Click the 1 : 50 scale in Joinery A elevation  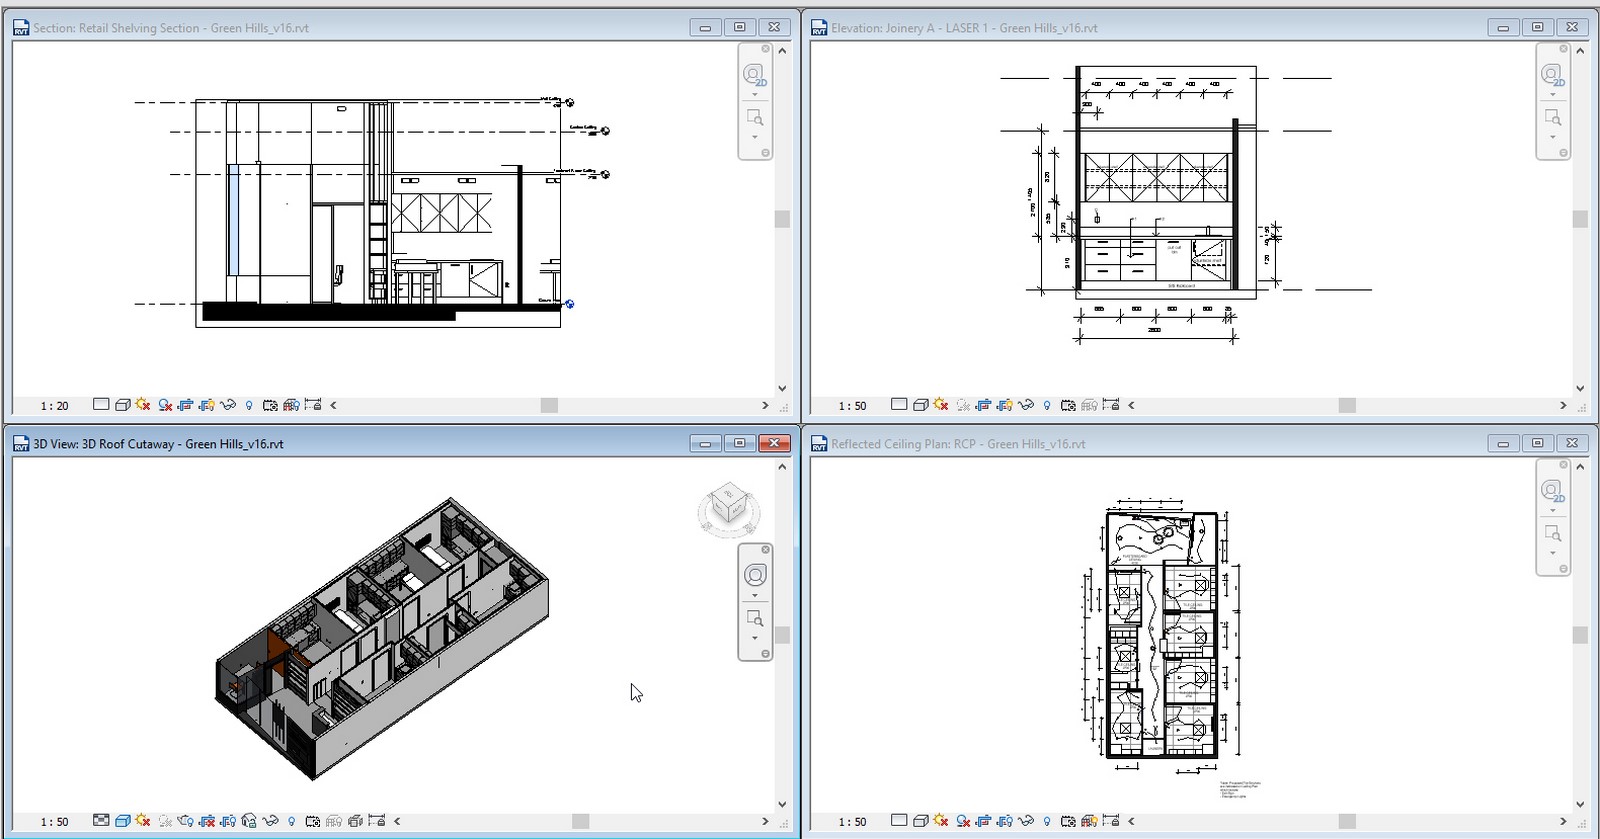click(853, 406)
